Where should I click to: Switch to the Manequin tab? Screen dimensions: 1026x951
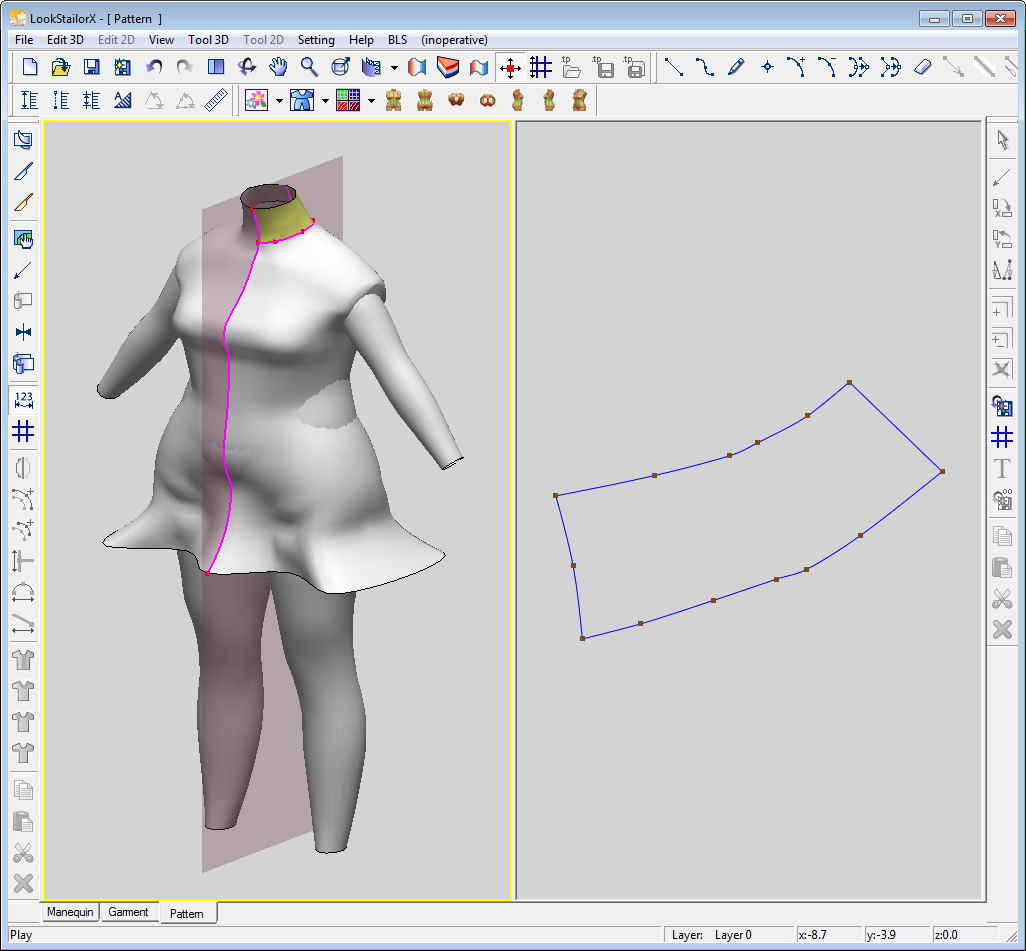coord(70,912)
